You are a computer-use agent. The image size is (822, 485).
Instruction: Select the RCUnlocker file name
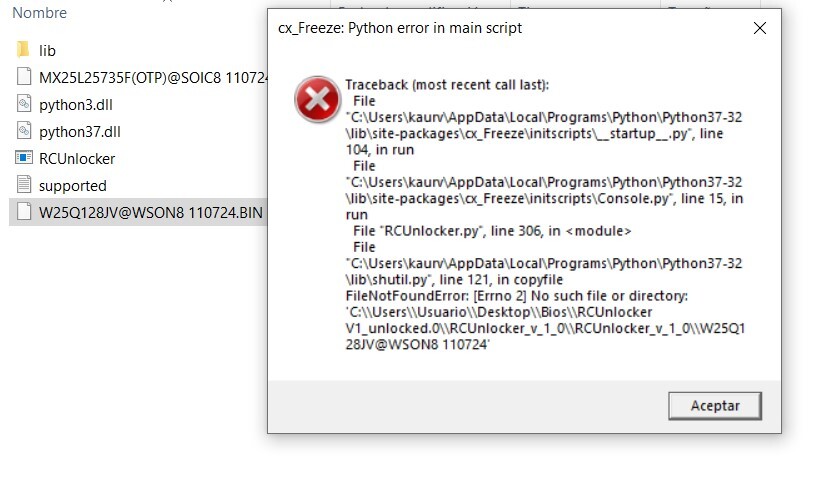77,158
